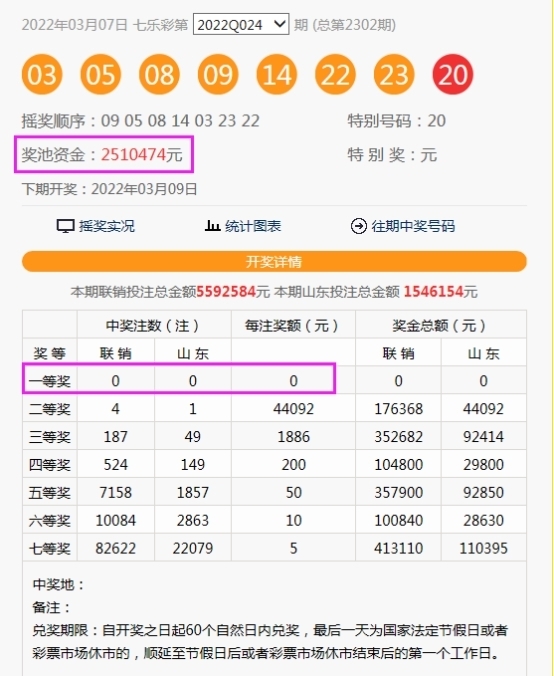Click the monitor icon for 摇奖实况
The height and width of the screenshot is (676, 554).
pos(66,226)
